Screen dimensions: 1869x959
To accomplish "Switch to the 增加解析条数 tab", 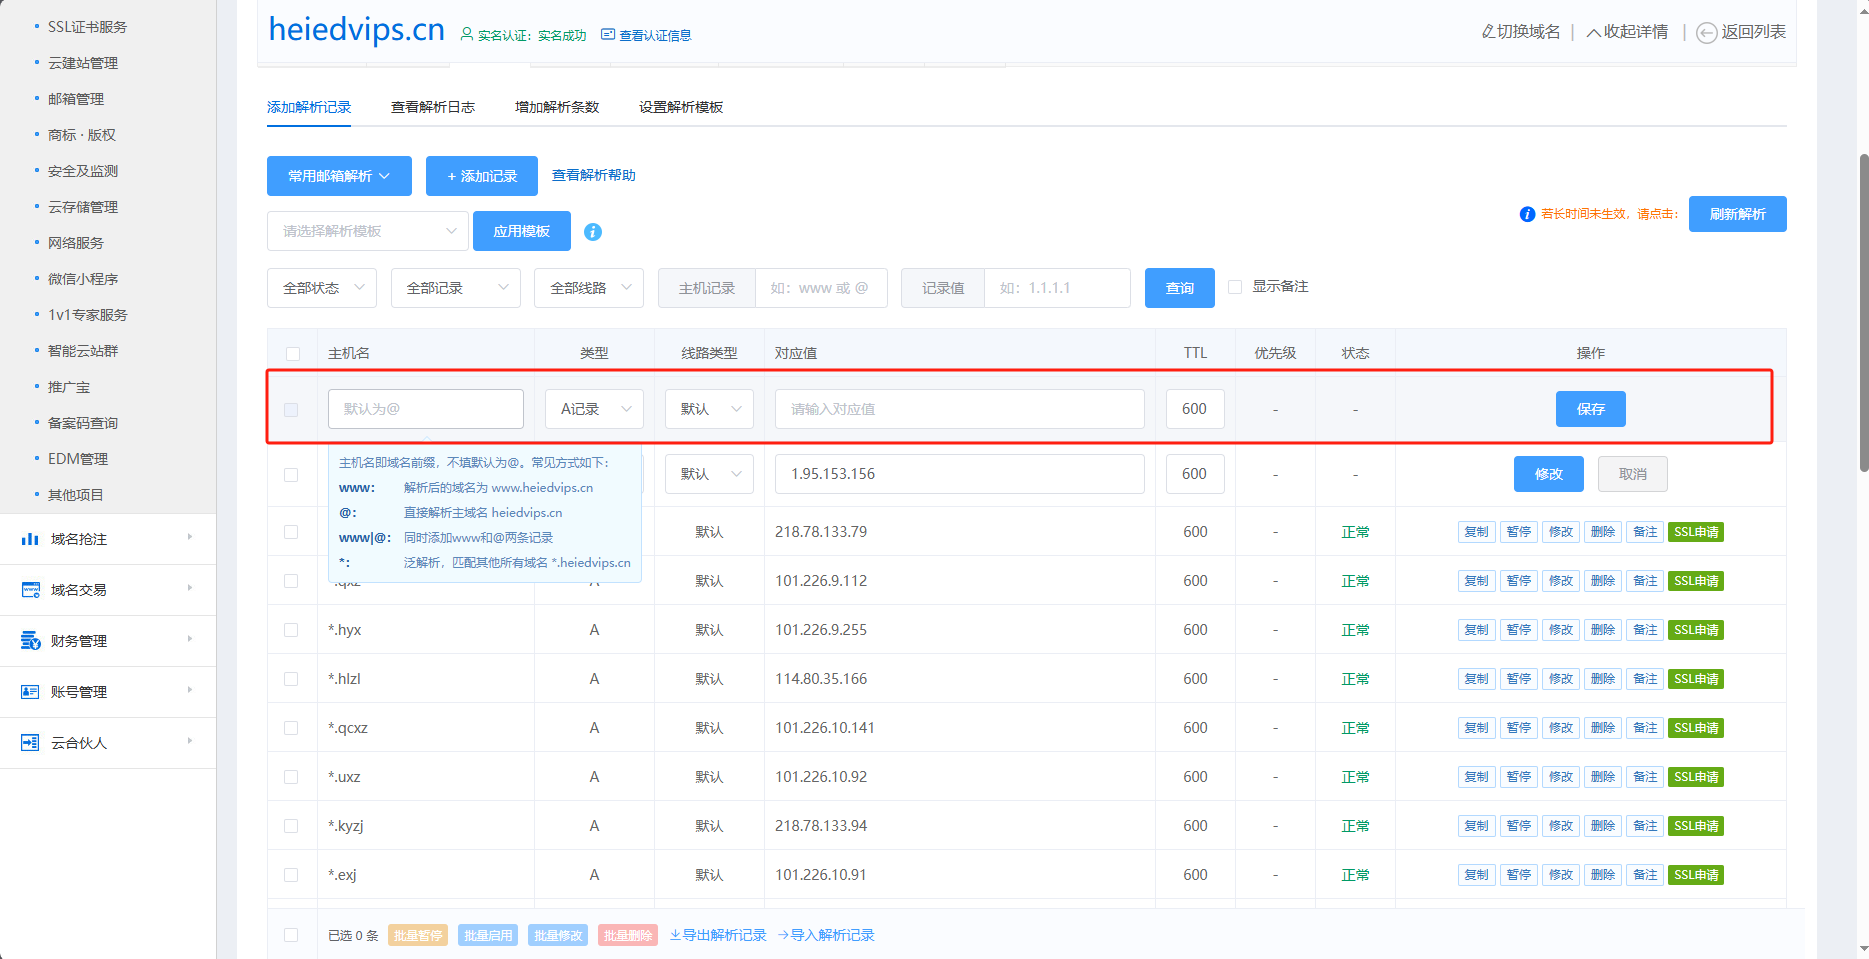I will (557, 107).
